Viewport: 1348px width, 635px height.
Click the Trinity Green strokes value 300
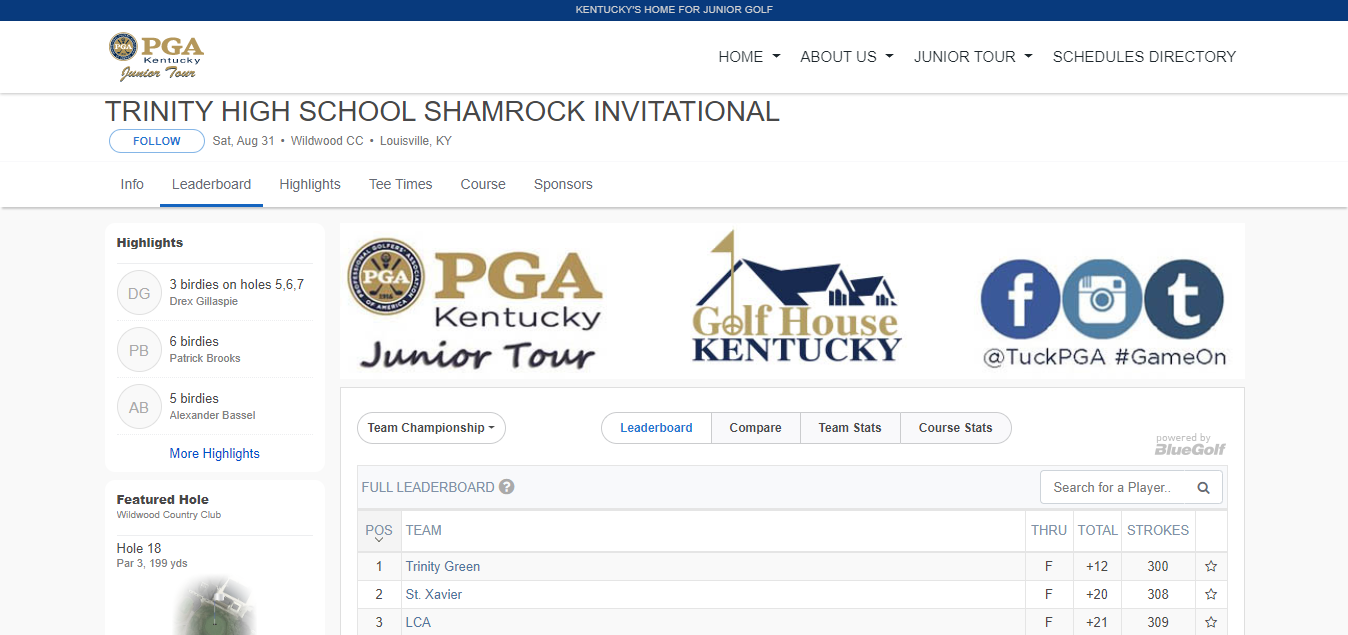pyautogui.click(x=1158, y=566)
